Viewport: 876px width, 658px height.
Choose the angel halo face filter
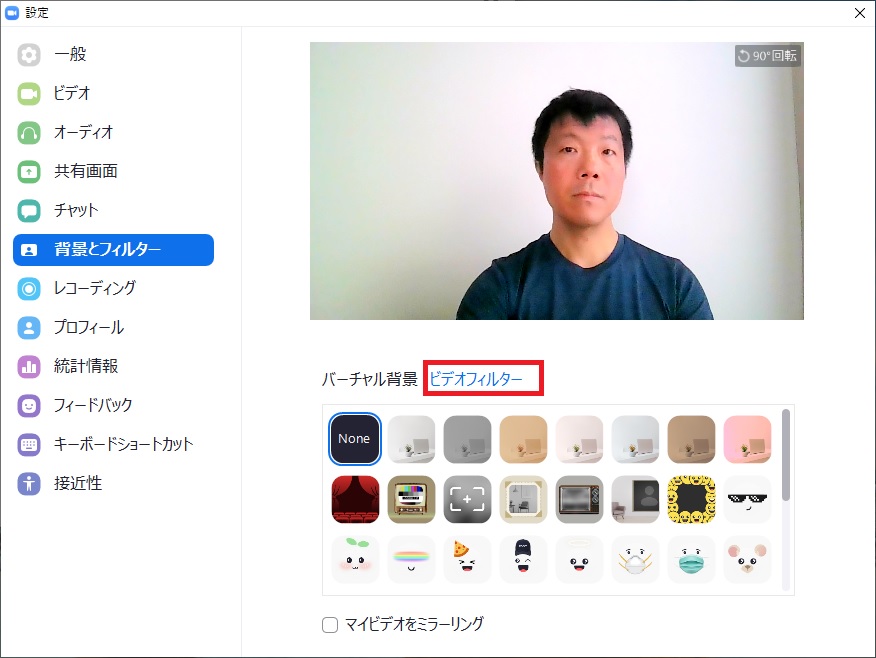(x=579, y=559)
